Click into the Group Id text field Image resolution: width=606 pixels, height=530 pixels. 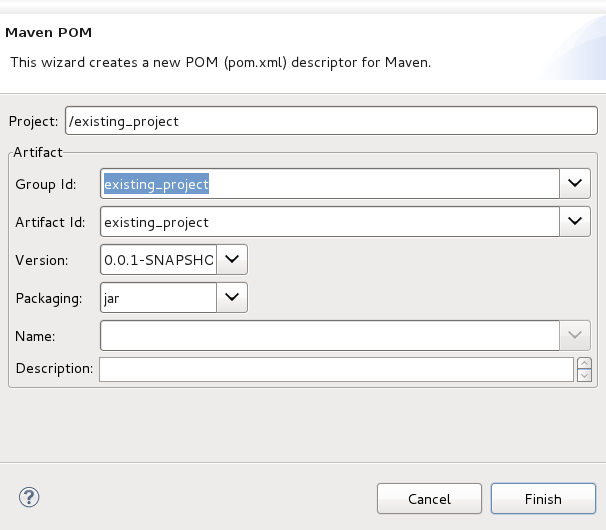pyautogui.click(x=330, y=184)
